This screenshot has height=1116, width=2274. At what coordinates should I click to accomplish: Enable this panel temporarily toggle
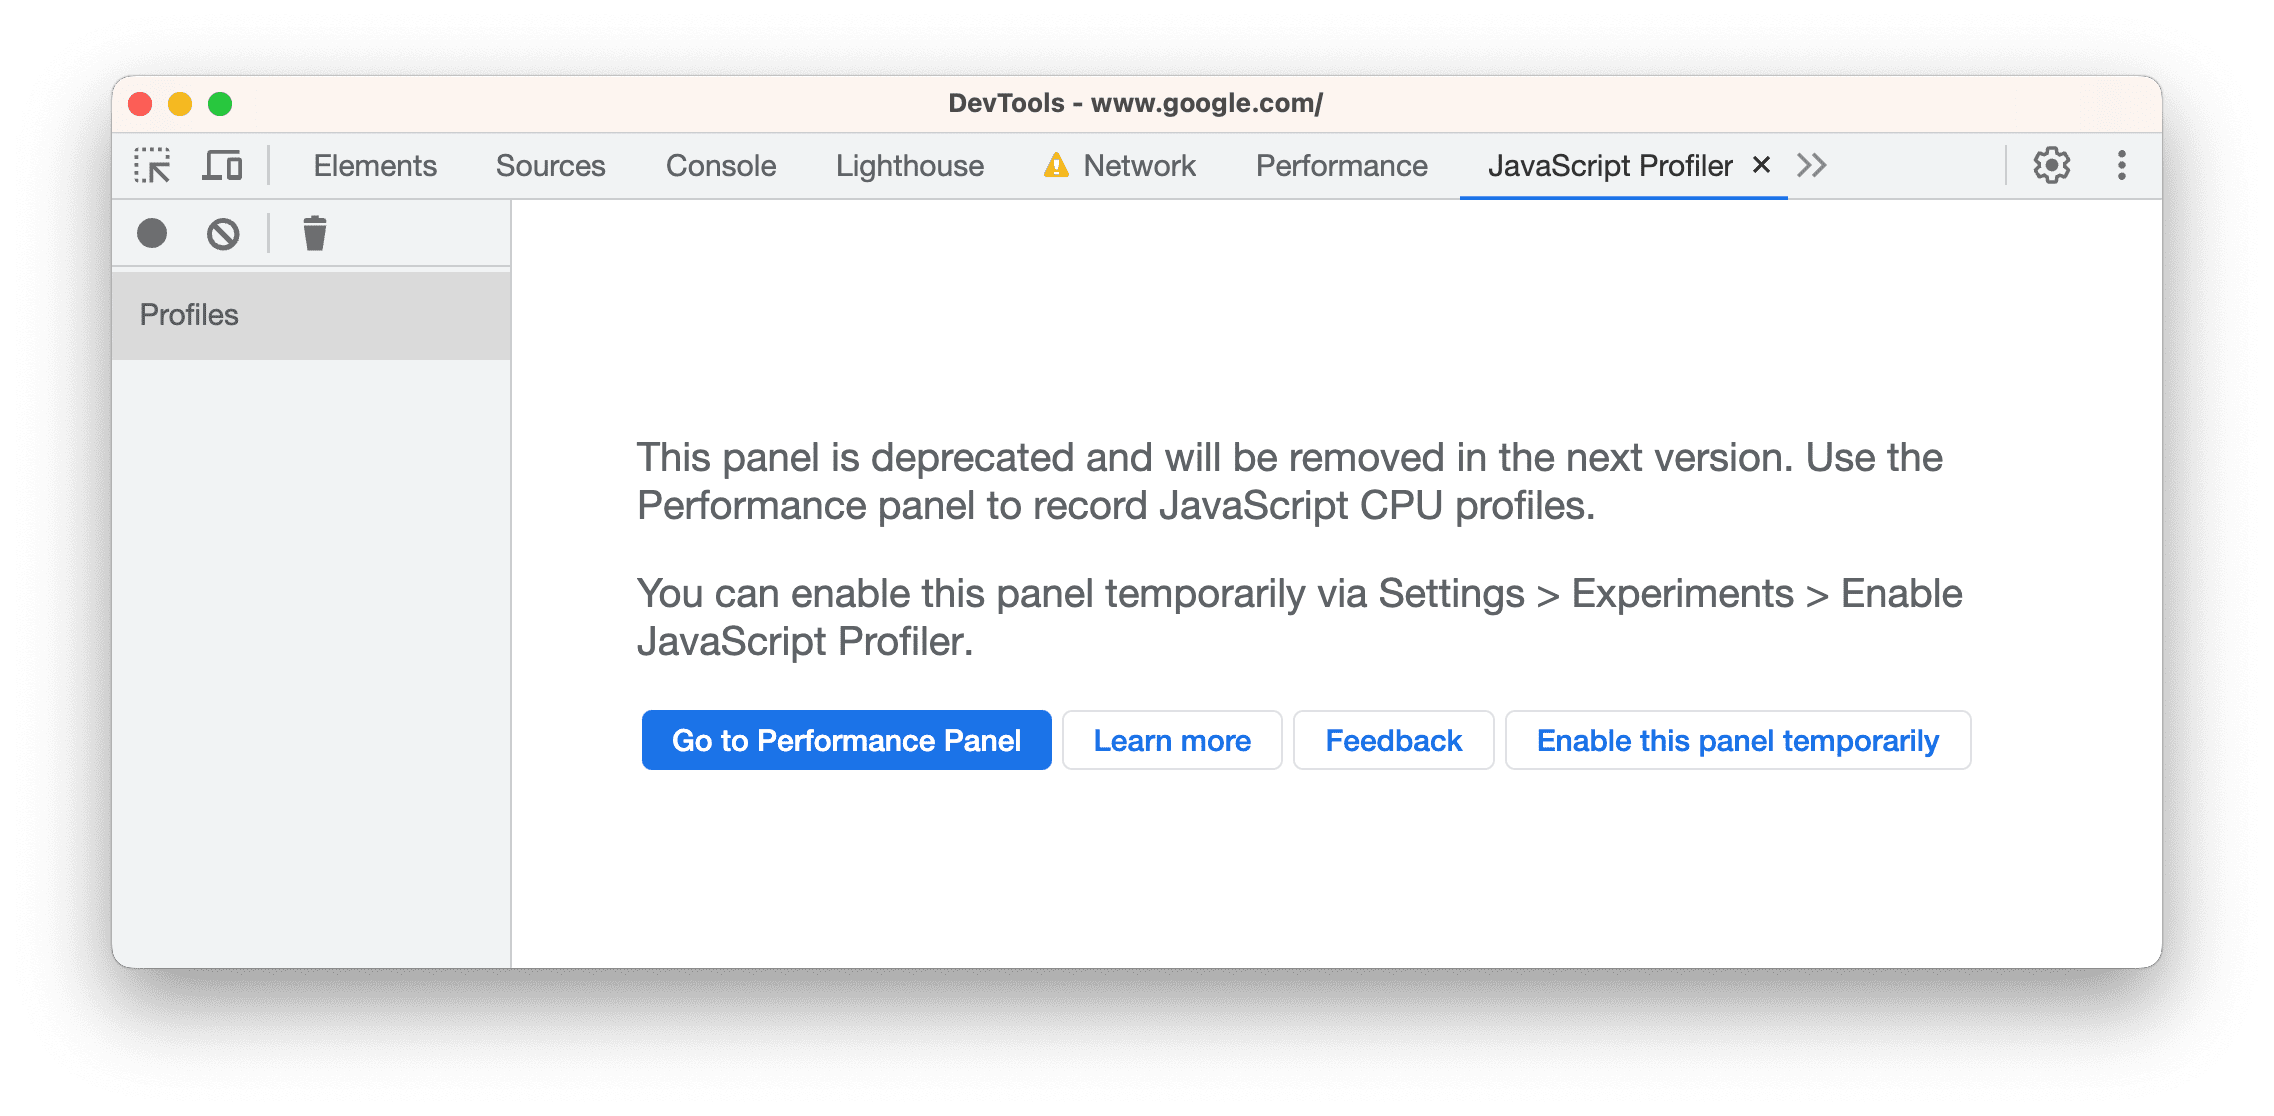[x=1736, y=739]
